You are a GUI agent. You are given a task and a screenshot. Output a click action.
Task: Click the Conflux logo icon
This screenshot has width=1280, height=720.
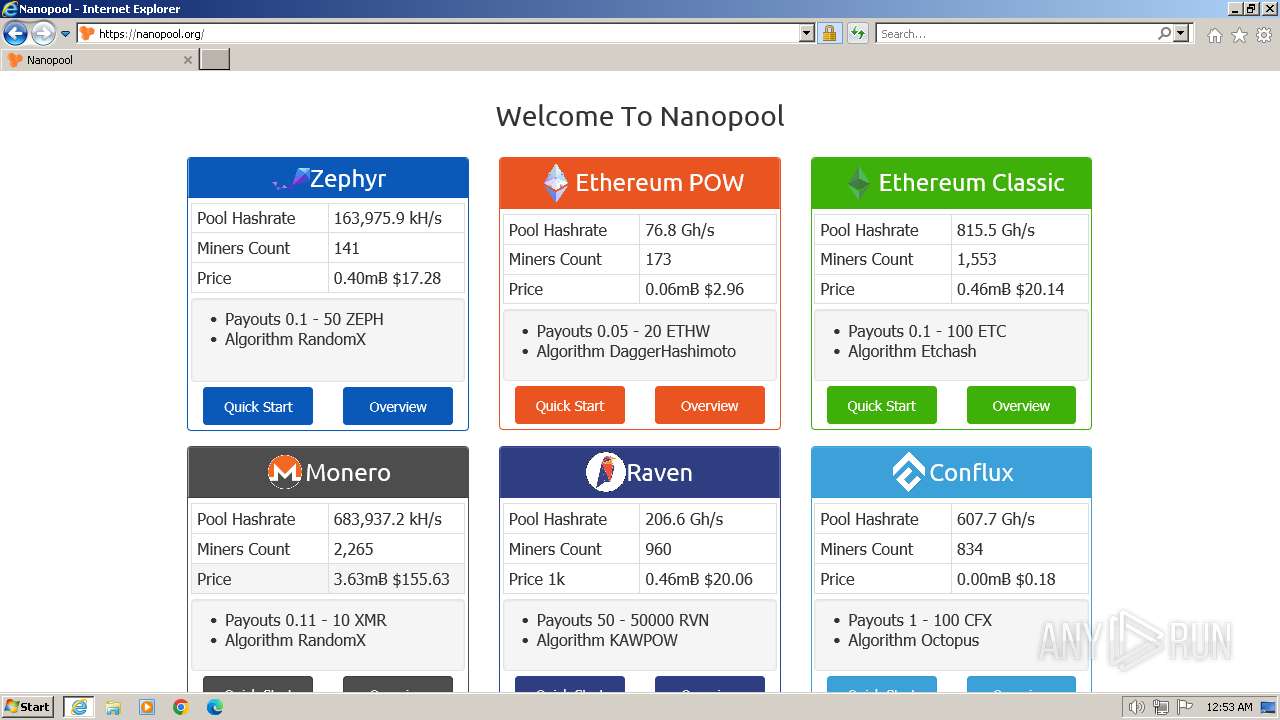click(x=908, y=472)
